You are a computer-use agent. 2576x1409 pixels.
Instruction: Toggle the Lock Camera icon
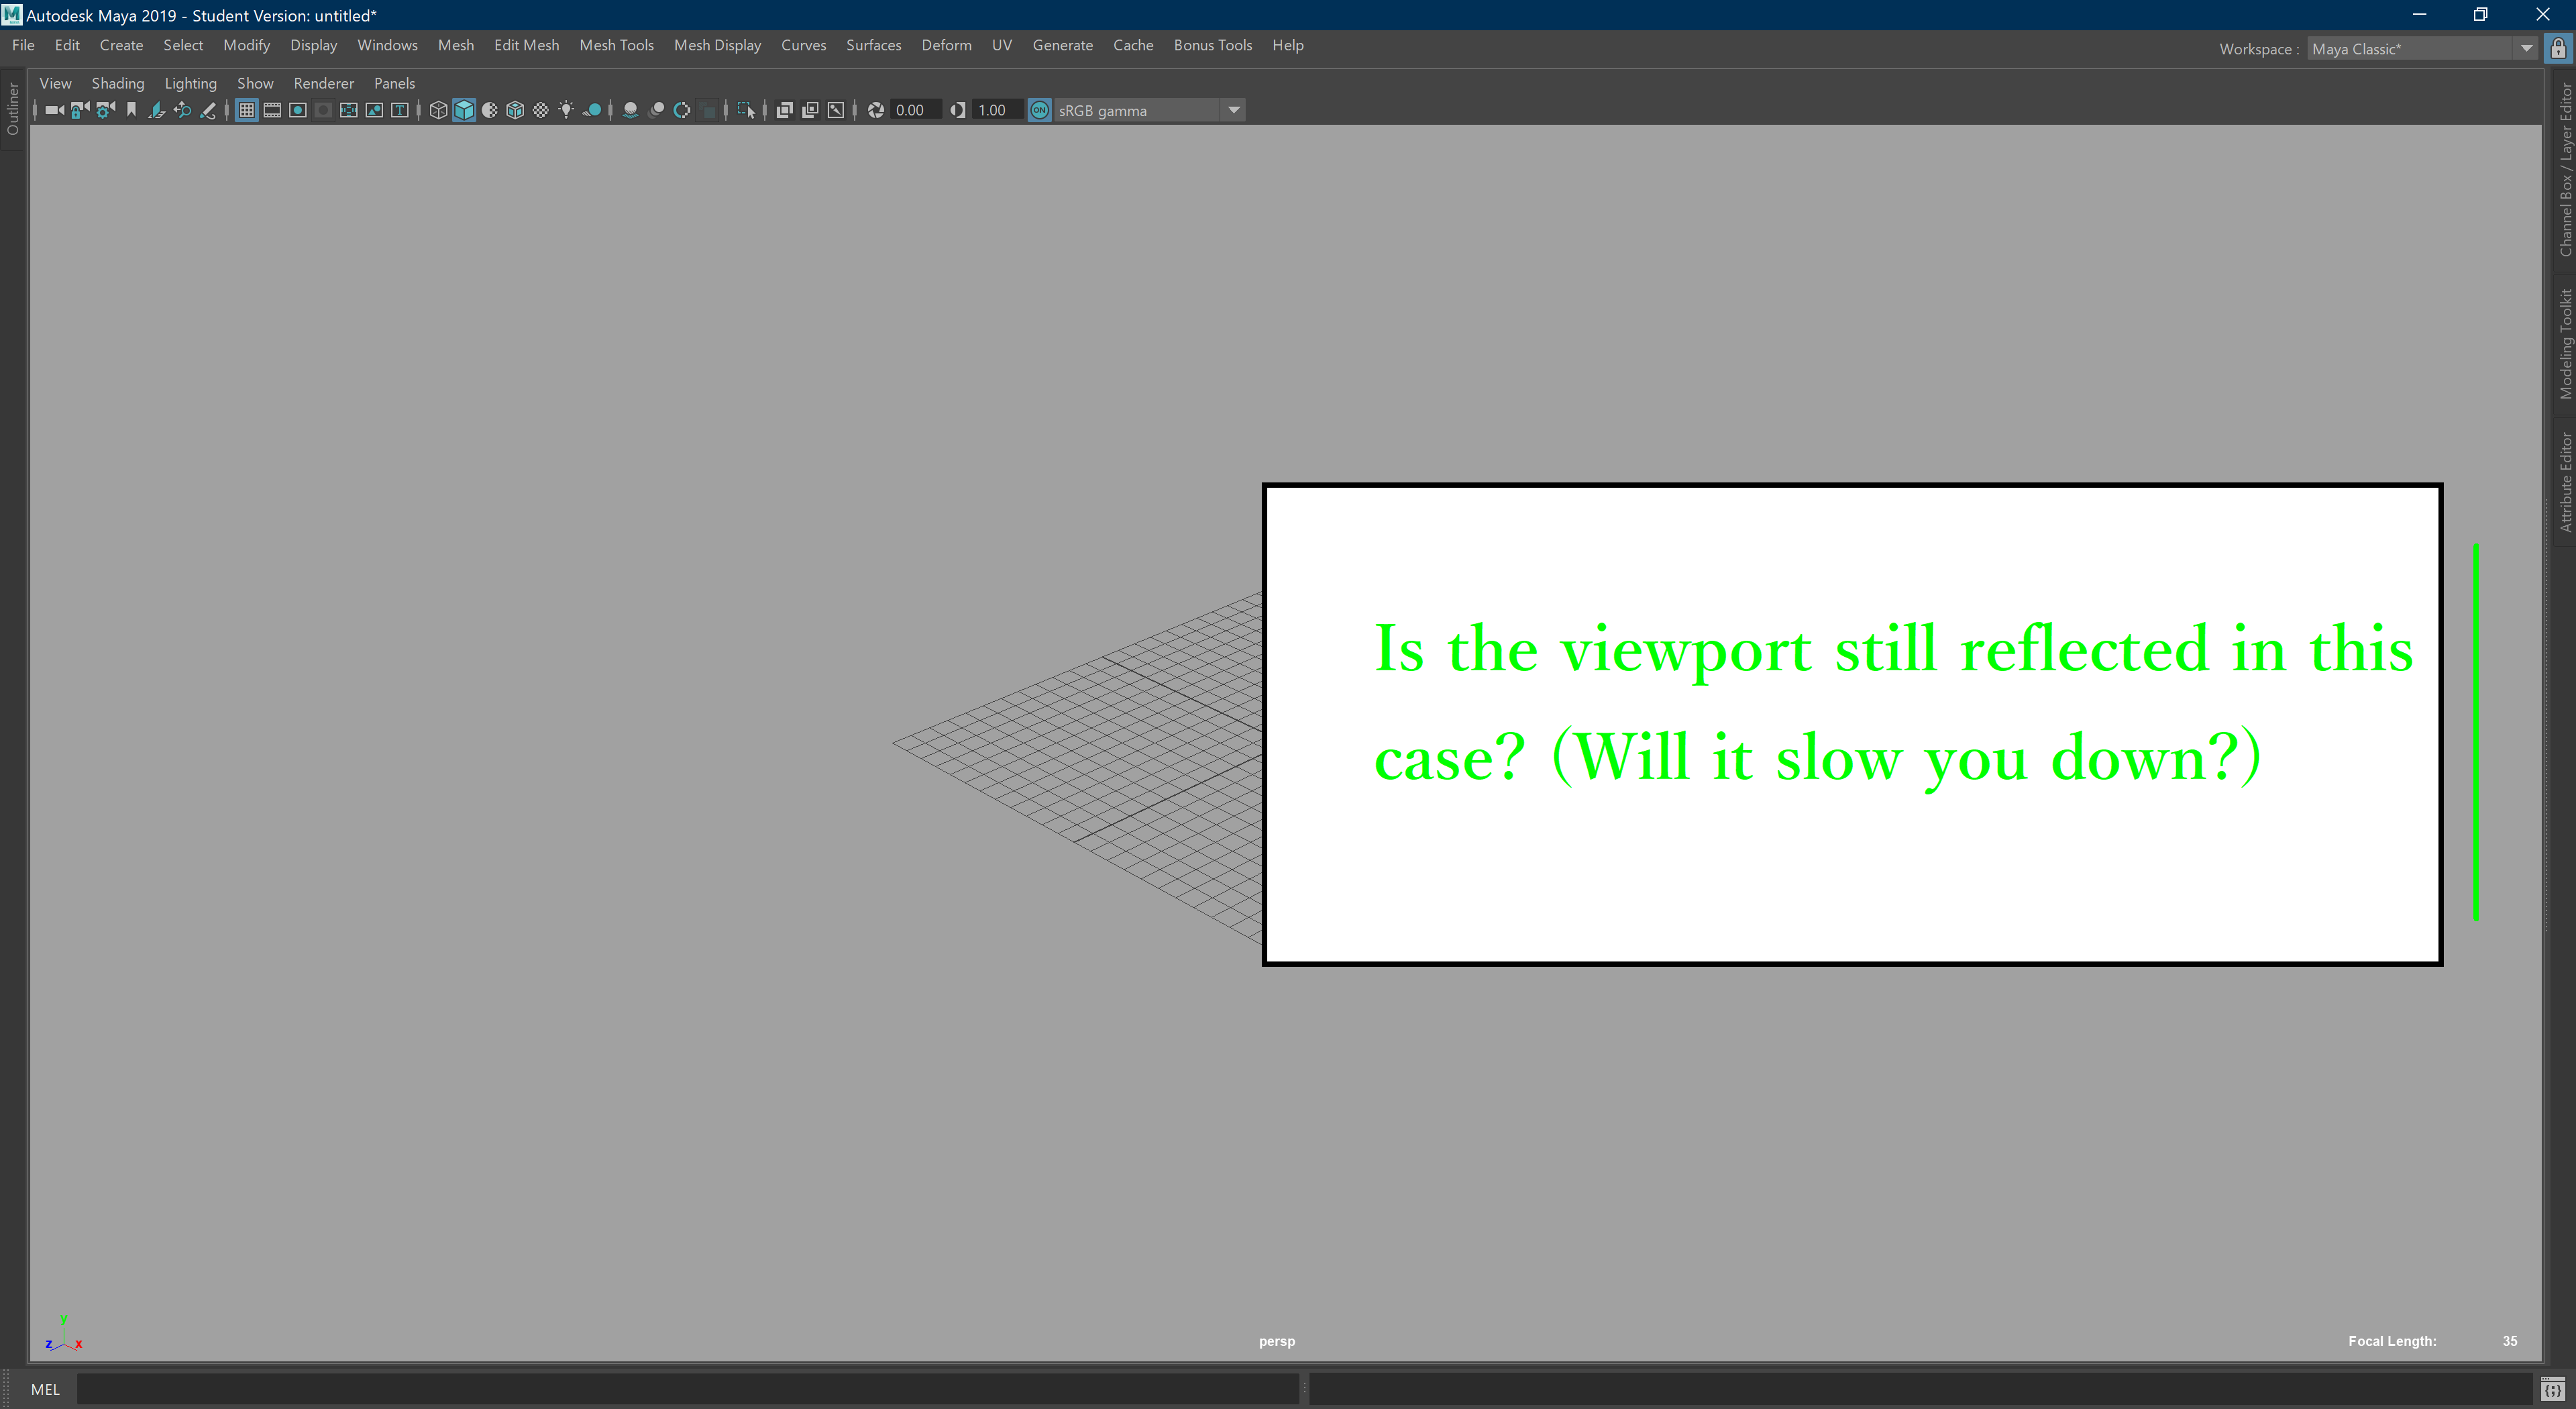(x=80, y=110)
